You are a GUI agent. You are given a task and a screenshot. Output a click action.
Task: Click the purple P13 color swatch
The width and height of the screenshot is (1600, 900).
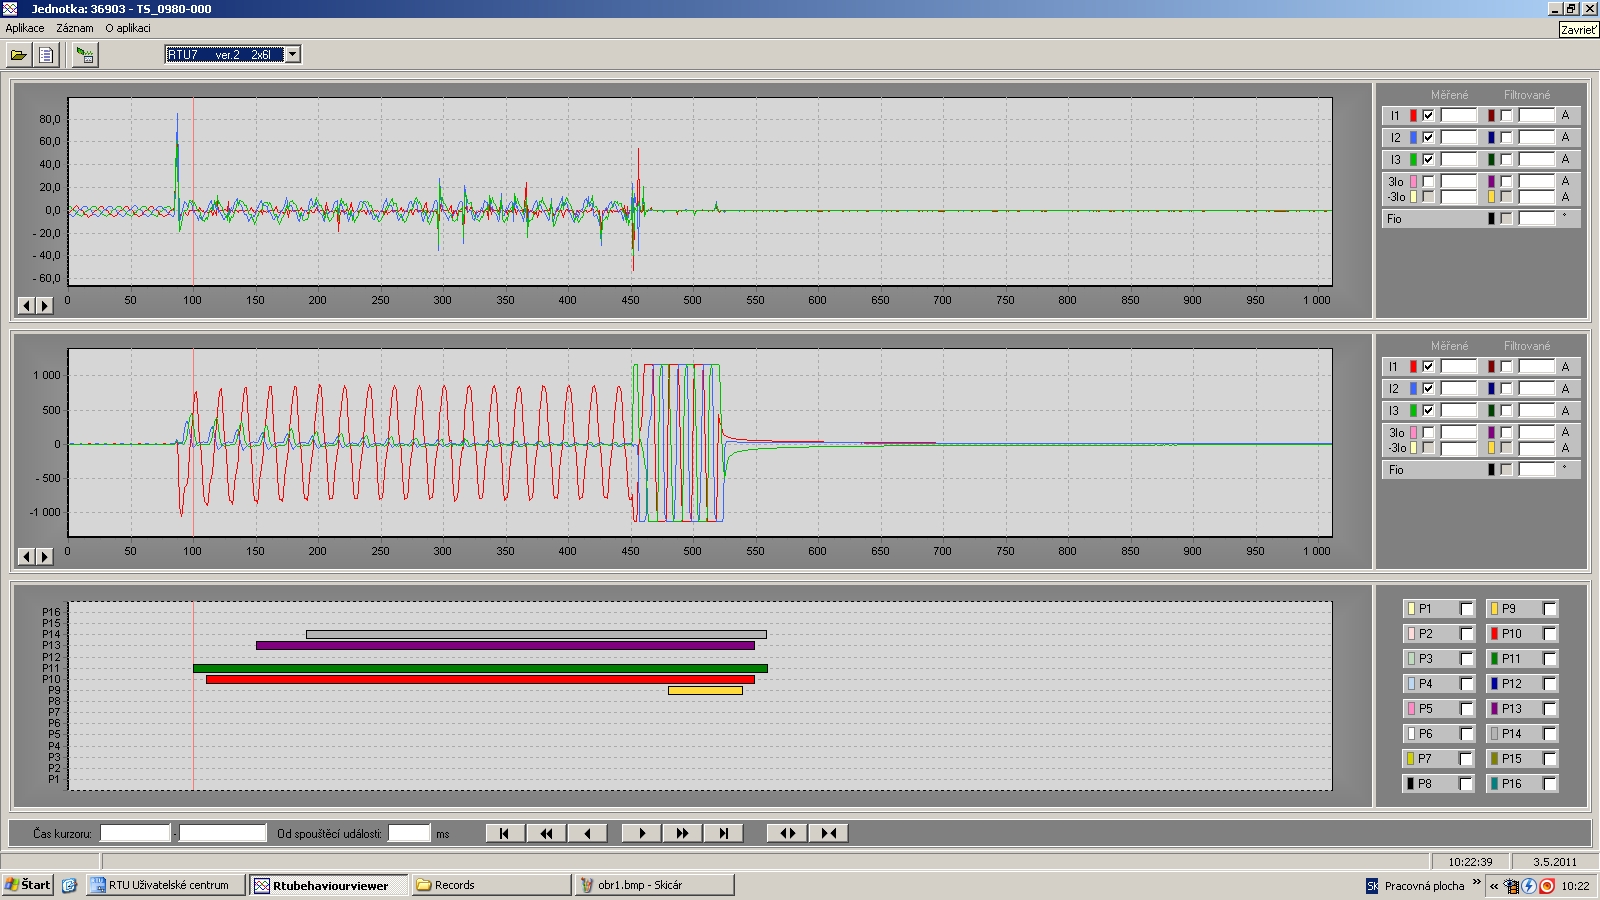coord(1494,709)
